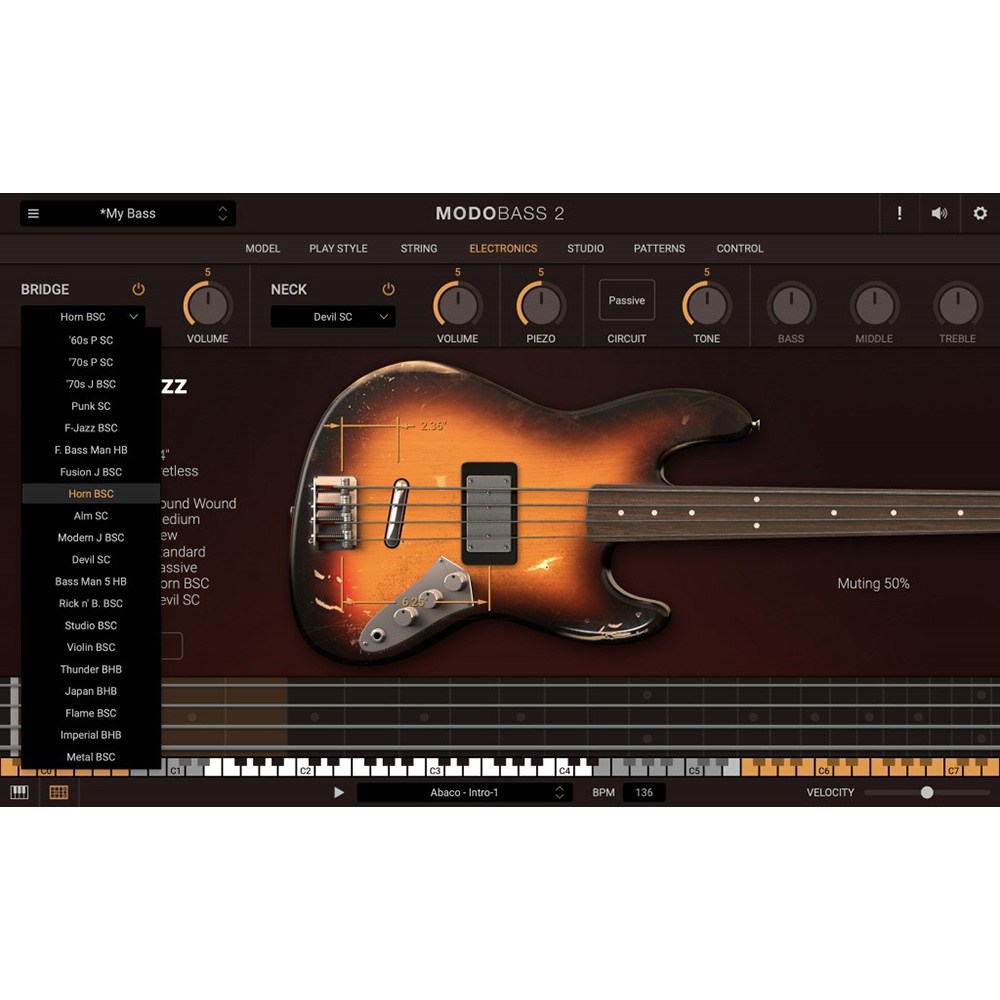Select '60s P SC pickup
This screenshot has height=1000, width=1000.
pyautogui.click(x=91, y=341)
